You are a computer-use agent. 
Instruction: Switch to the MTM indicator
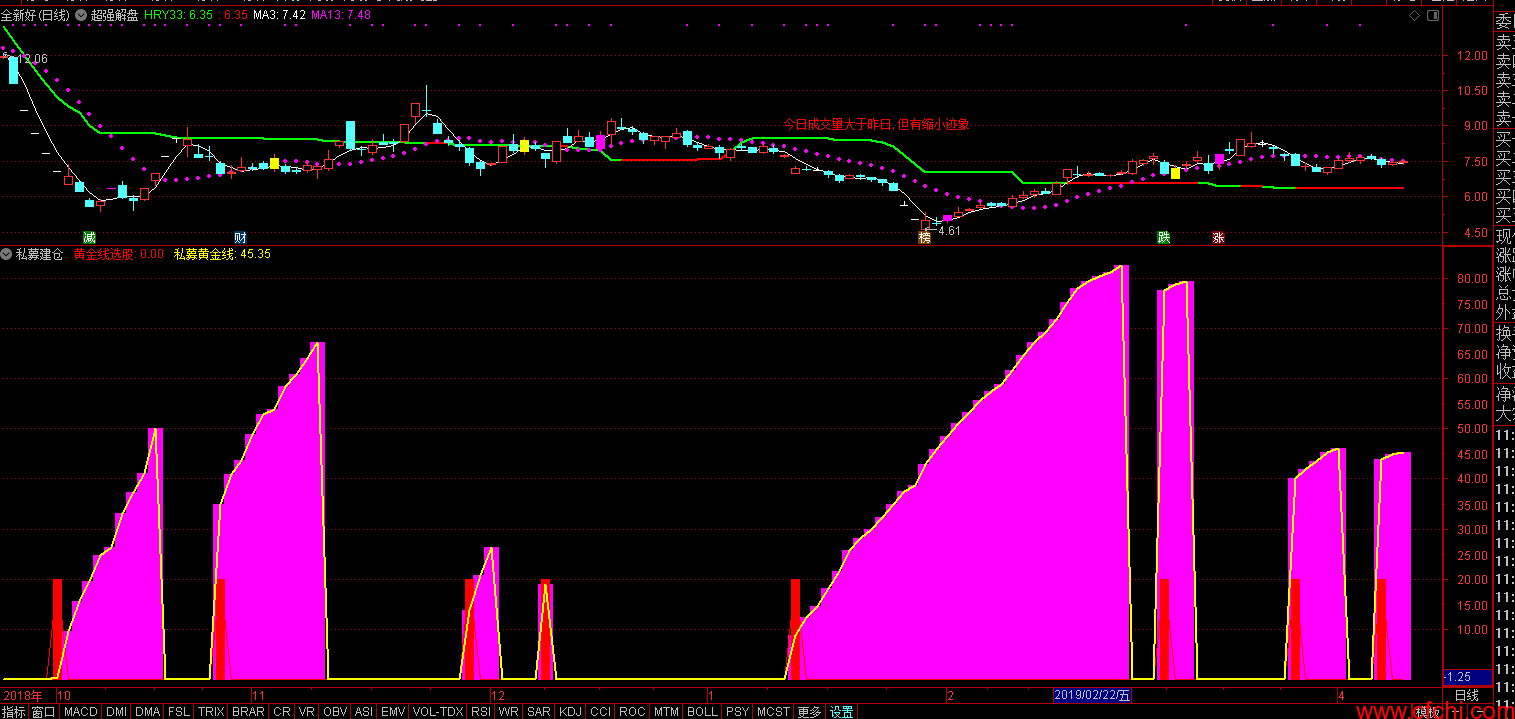667,712
